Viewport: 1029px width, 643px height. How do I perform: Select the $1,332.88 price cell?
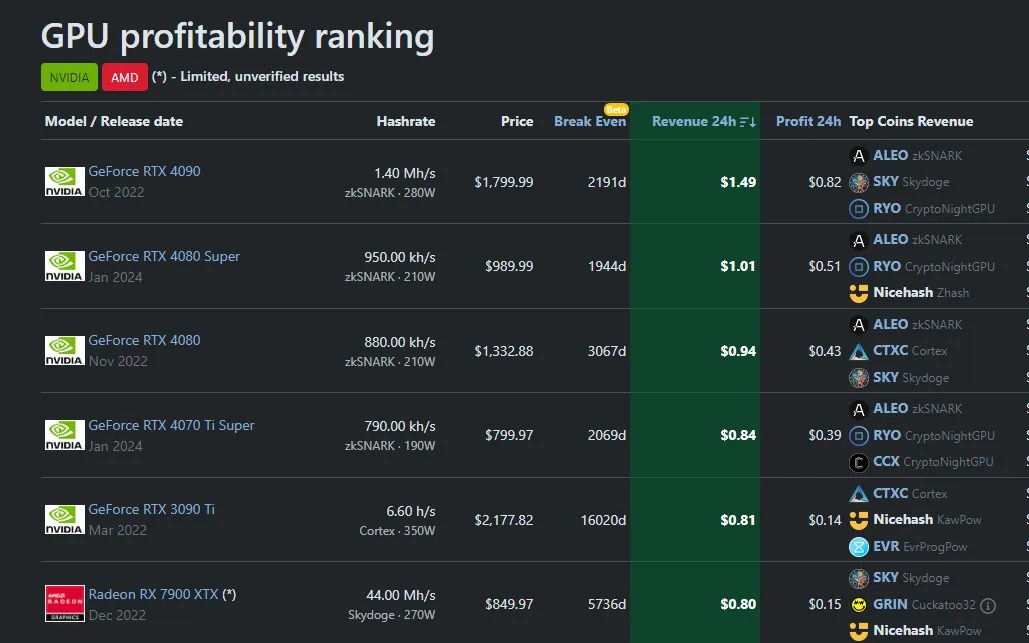click(503, 351)
